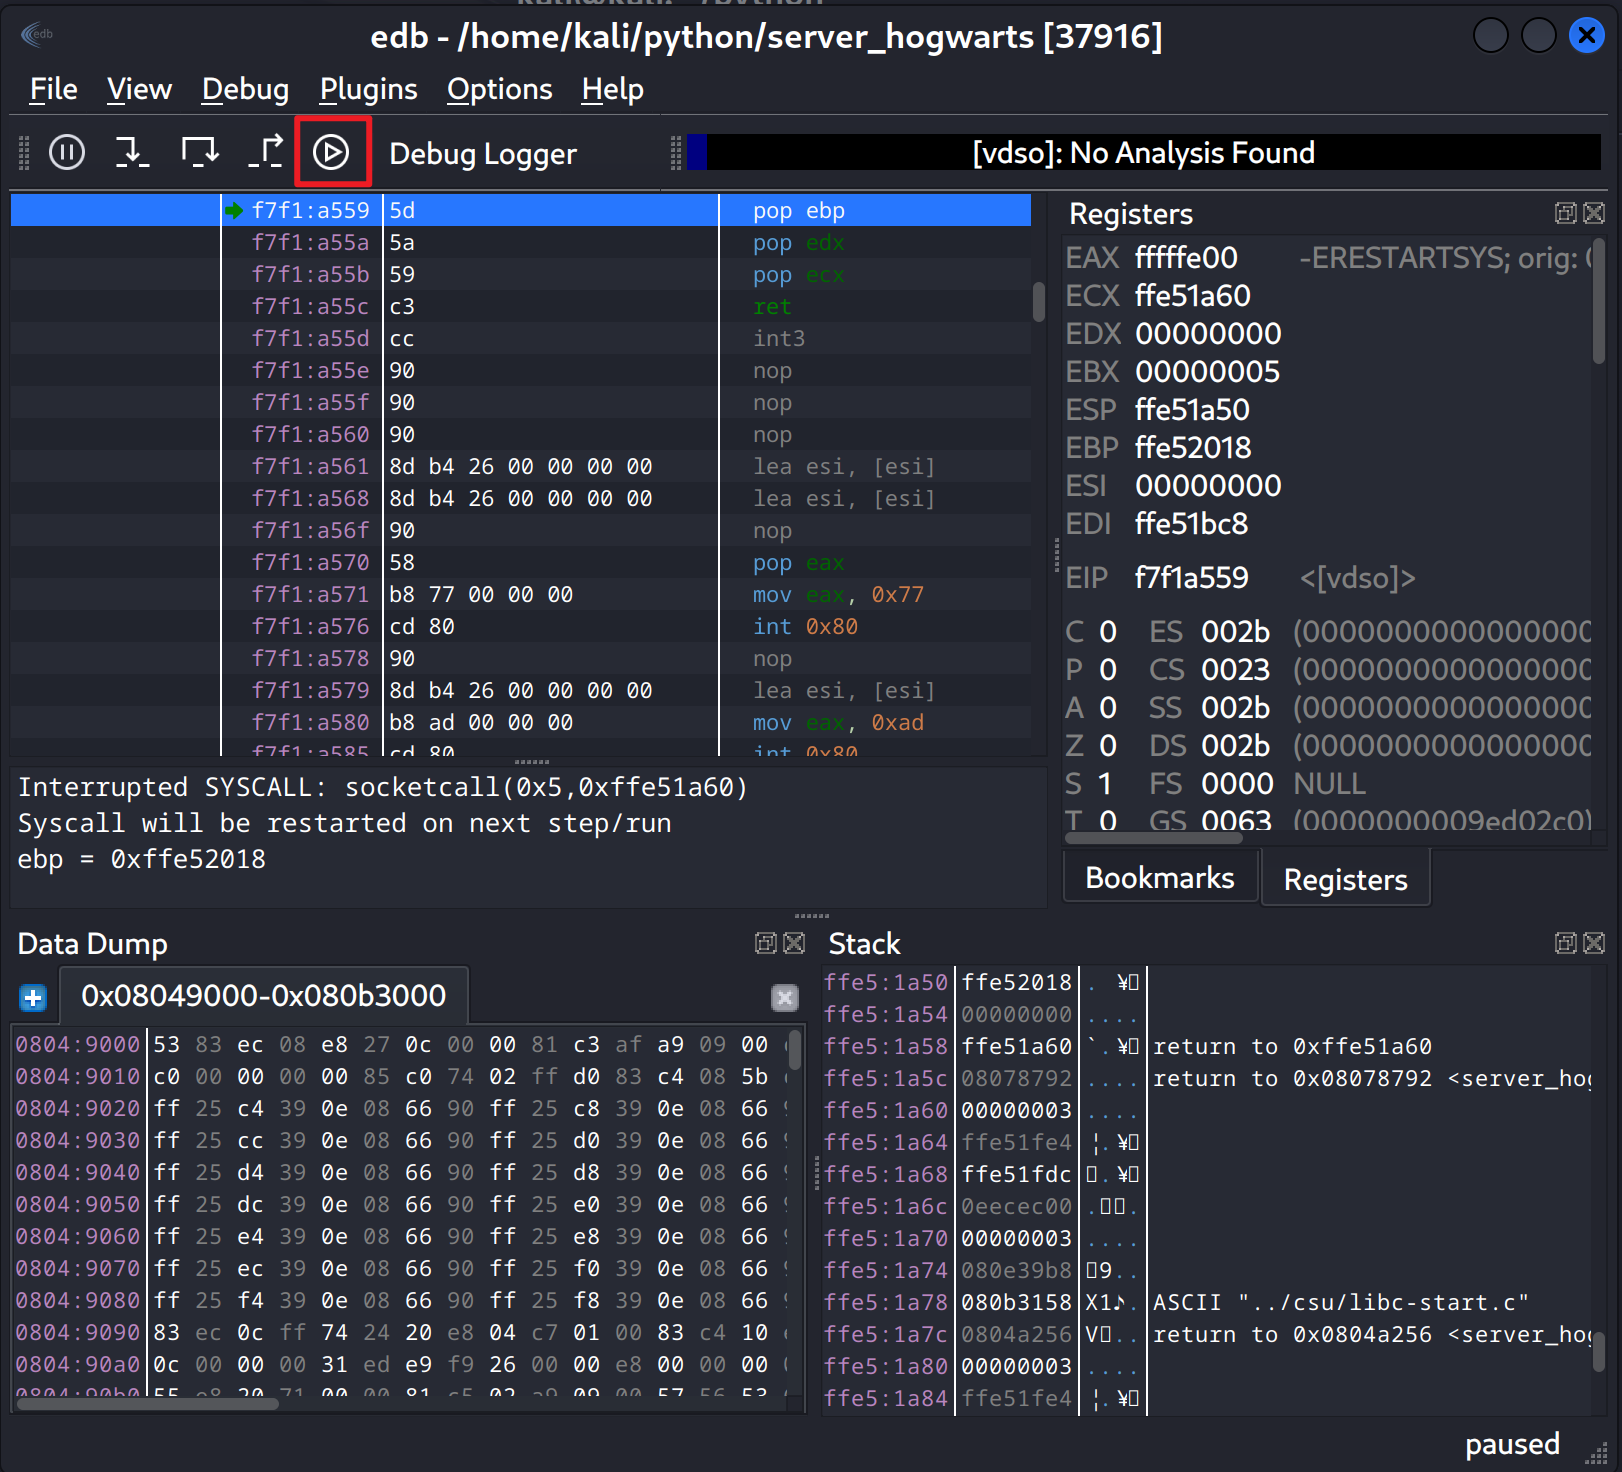1622x1472 pixels.
Task: Open the File menu
Action: coord(53,89)
